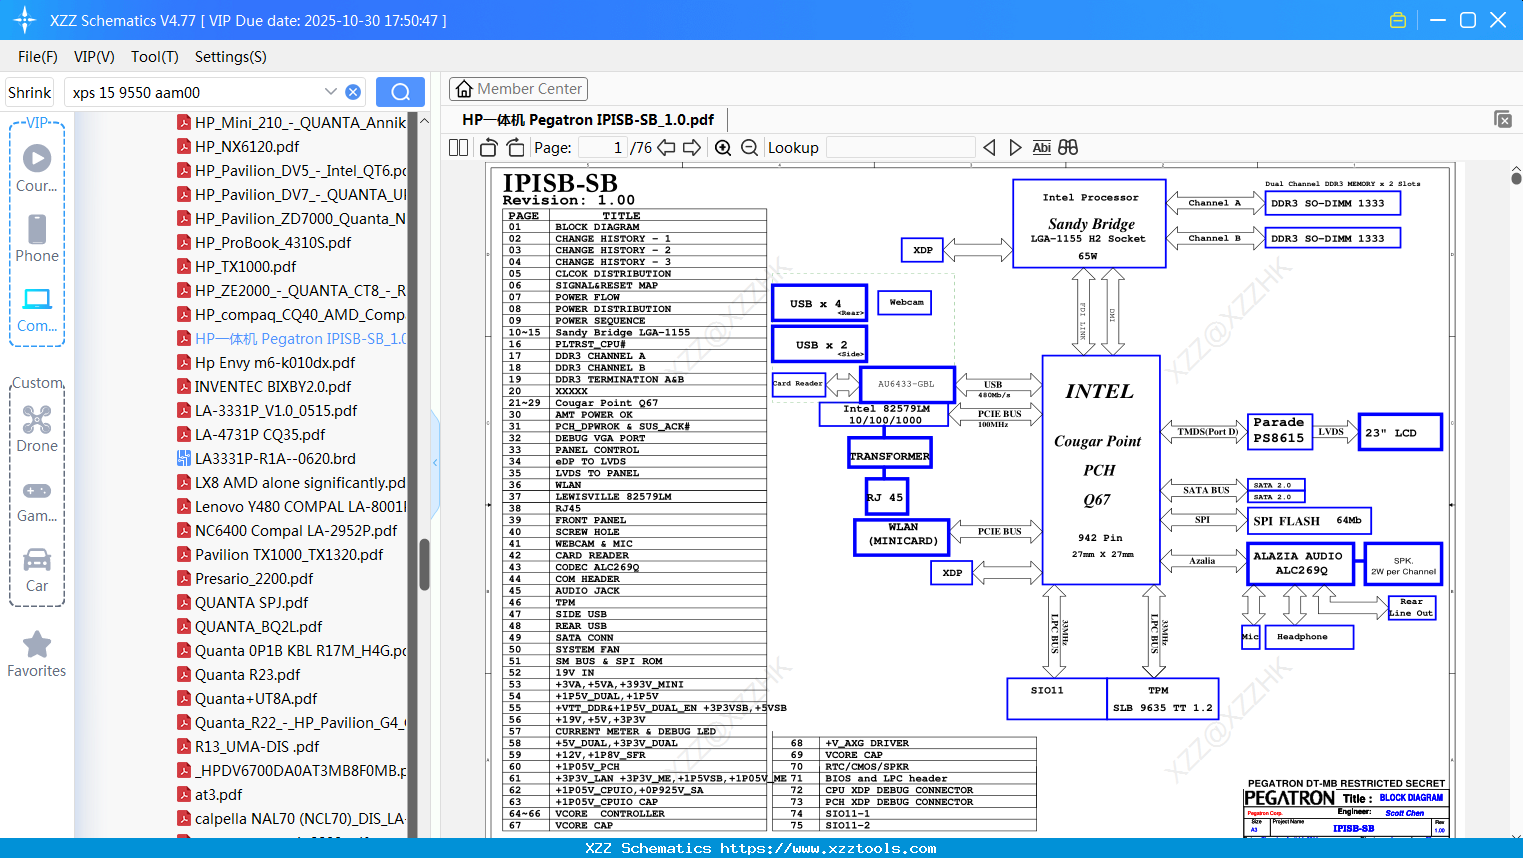Click the "/76" total page count
The height and width of the screenshot is (858, 1523).
point(641,147)
